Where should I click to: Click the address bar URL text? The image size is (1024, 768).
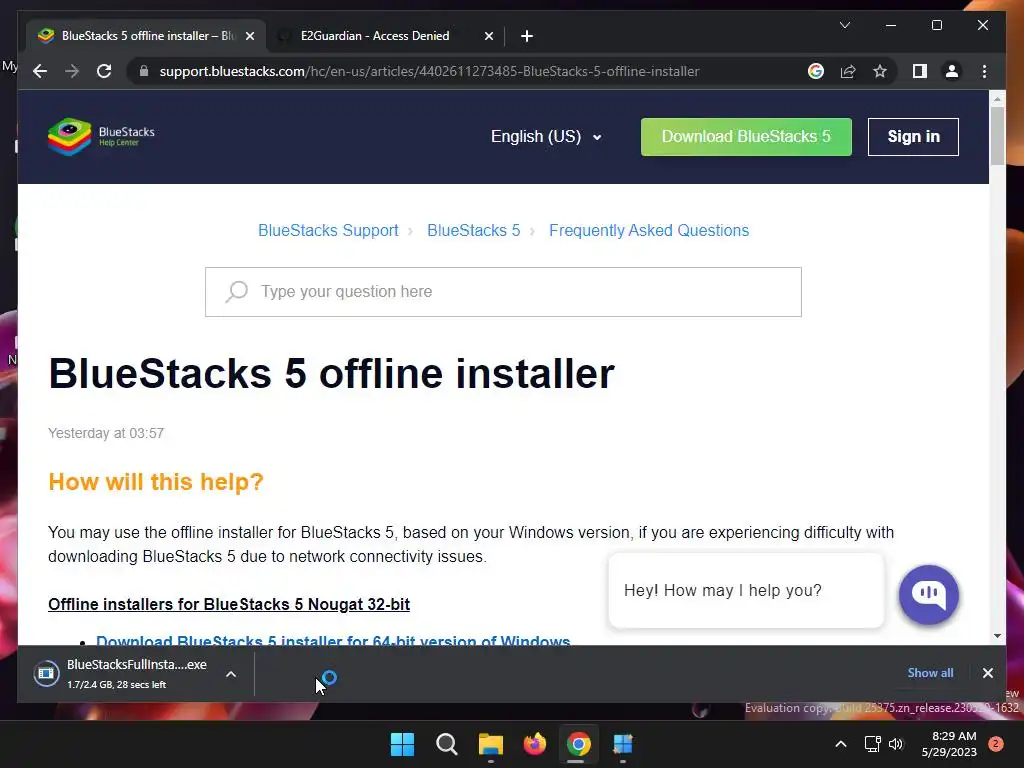[x=429, y=71]
